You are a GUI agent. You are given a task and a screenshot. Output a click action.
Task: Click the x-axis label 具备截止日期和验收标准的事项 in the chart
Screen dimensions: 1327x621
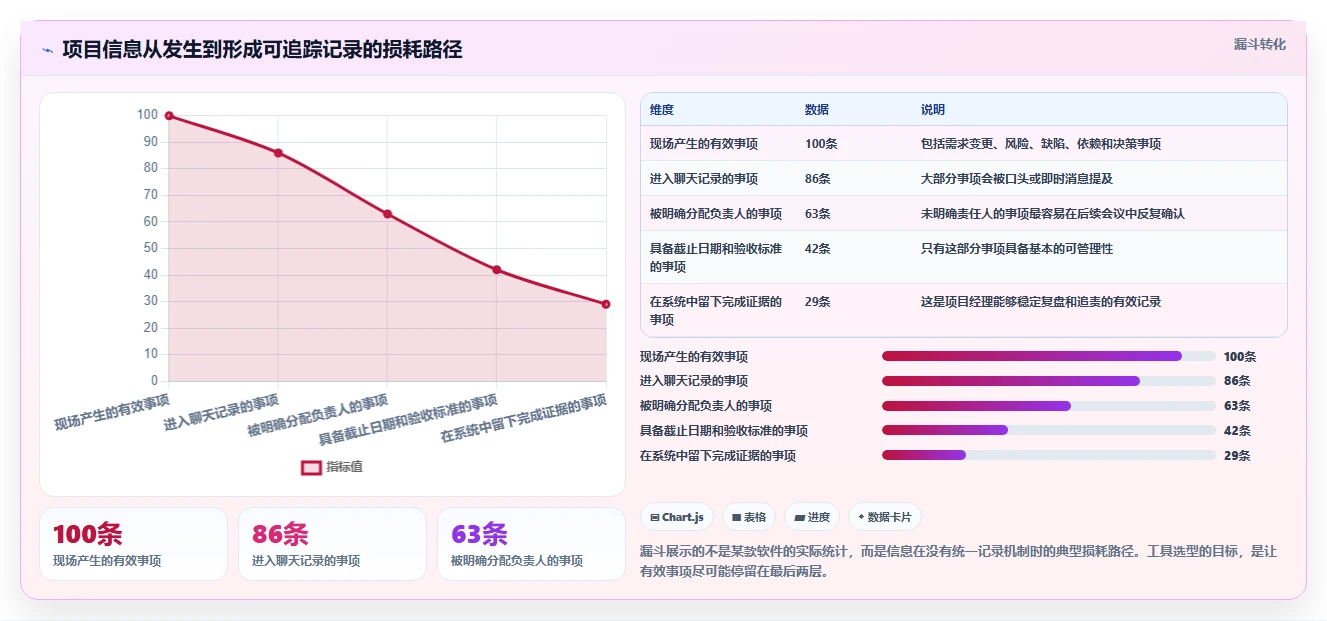coord(408,420)
